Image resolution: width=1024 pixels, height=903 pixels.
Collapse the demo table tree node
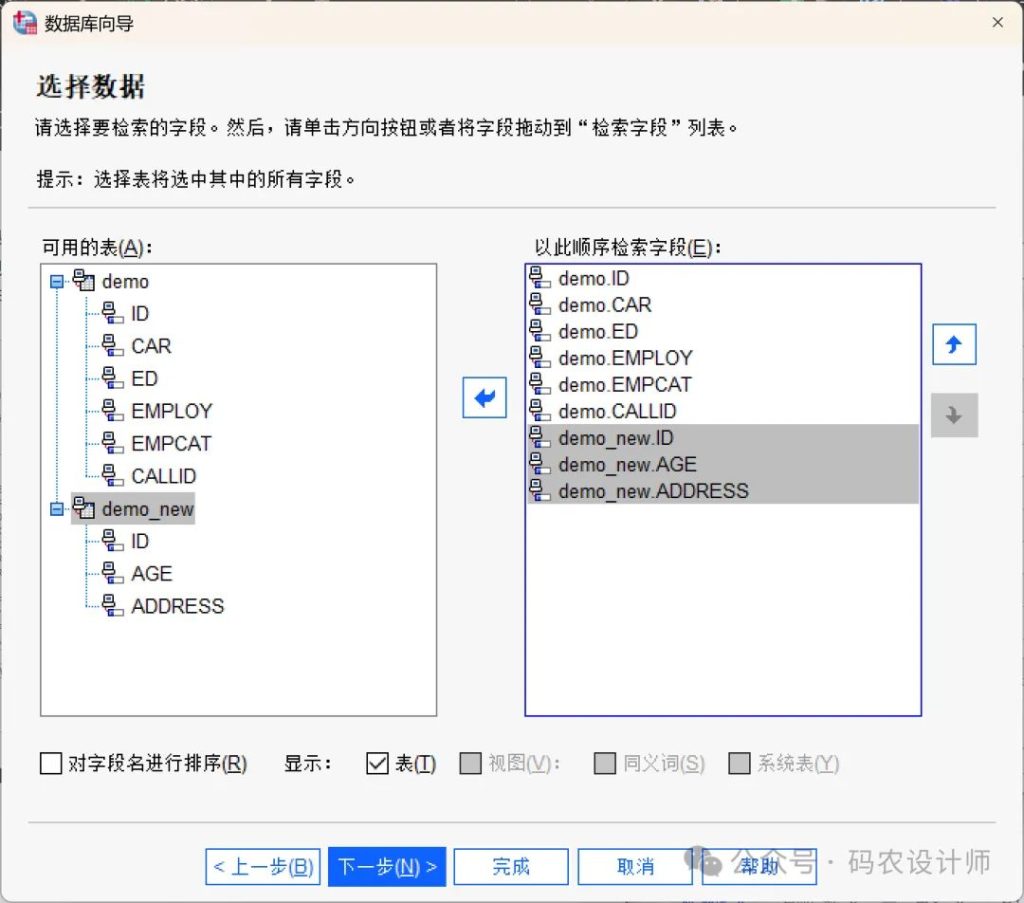[x=57, y=282]
